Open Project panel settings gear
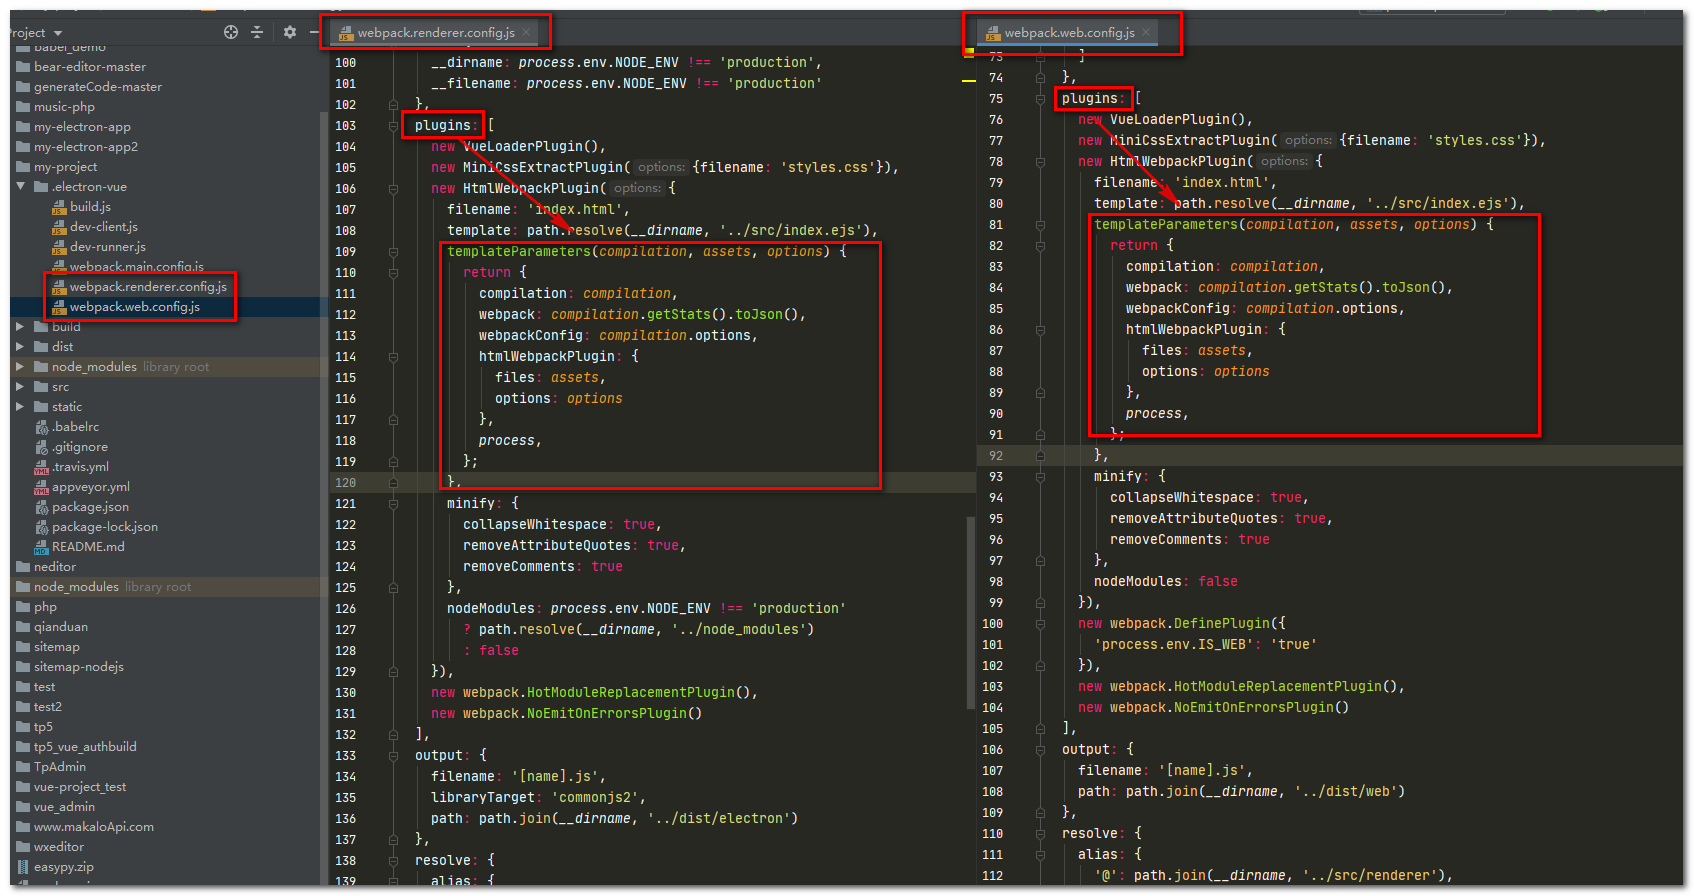The height and width of the screenshot is (896, 1694). [290, 32]
